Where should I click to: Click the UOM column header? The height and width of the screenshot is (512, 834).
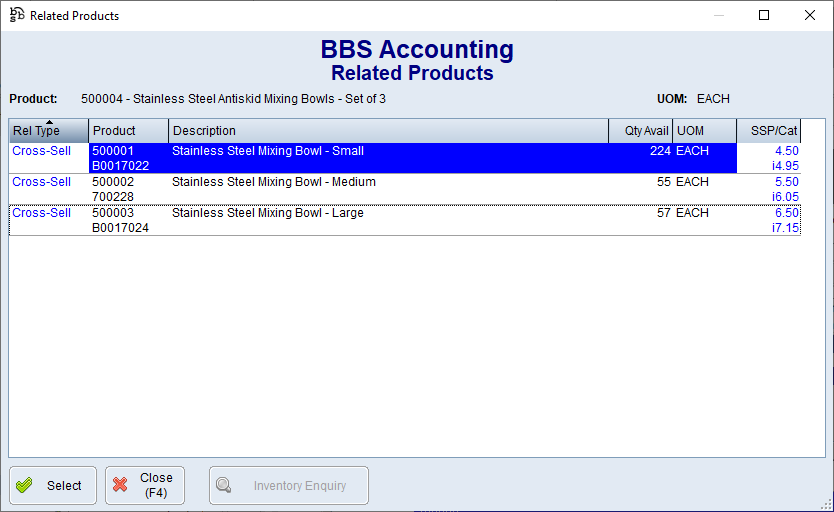coord(705,131)
